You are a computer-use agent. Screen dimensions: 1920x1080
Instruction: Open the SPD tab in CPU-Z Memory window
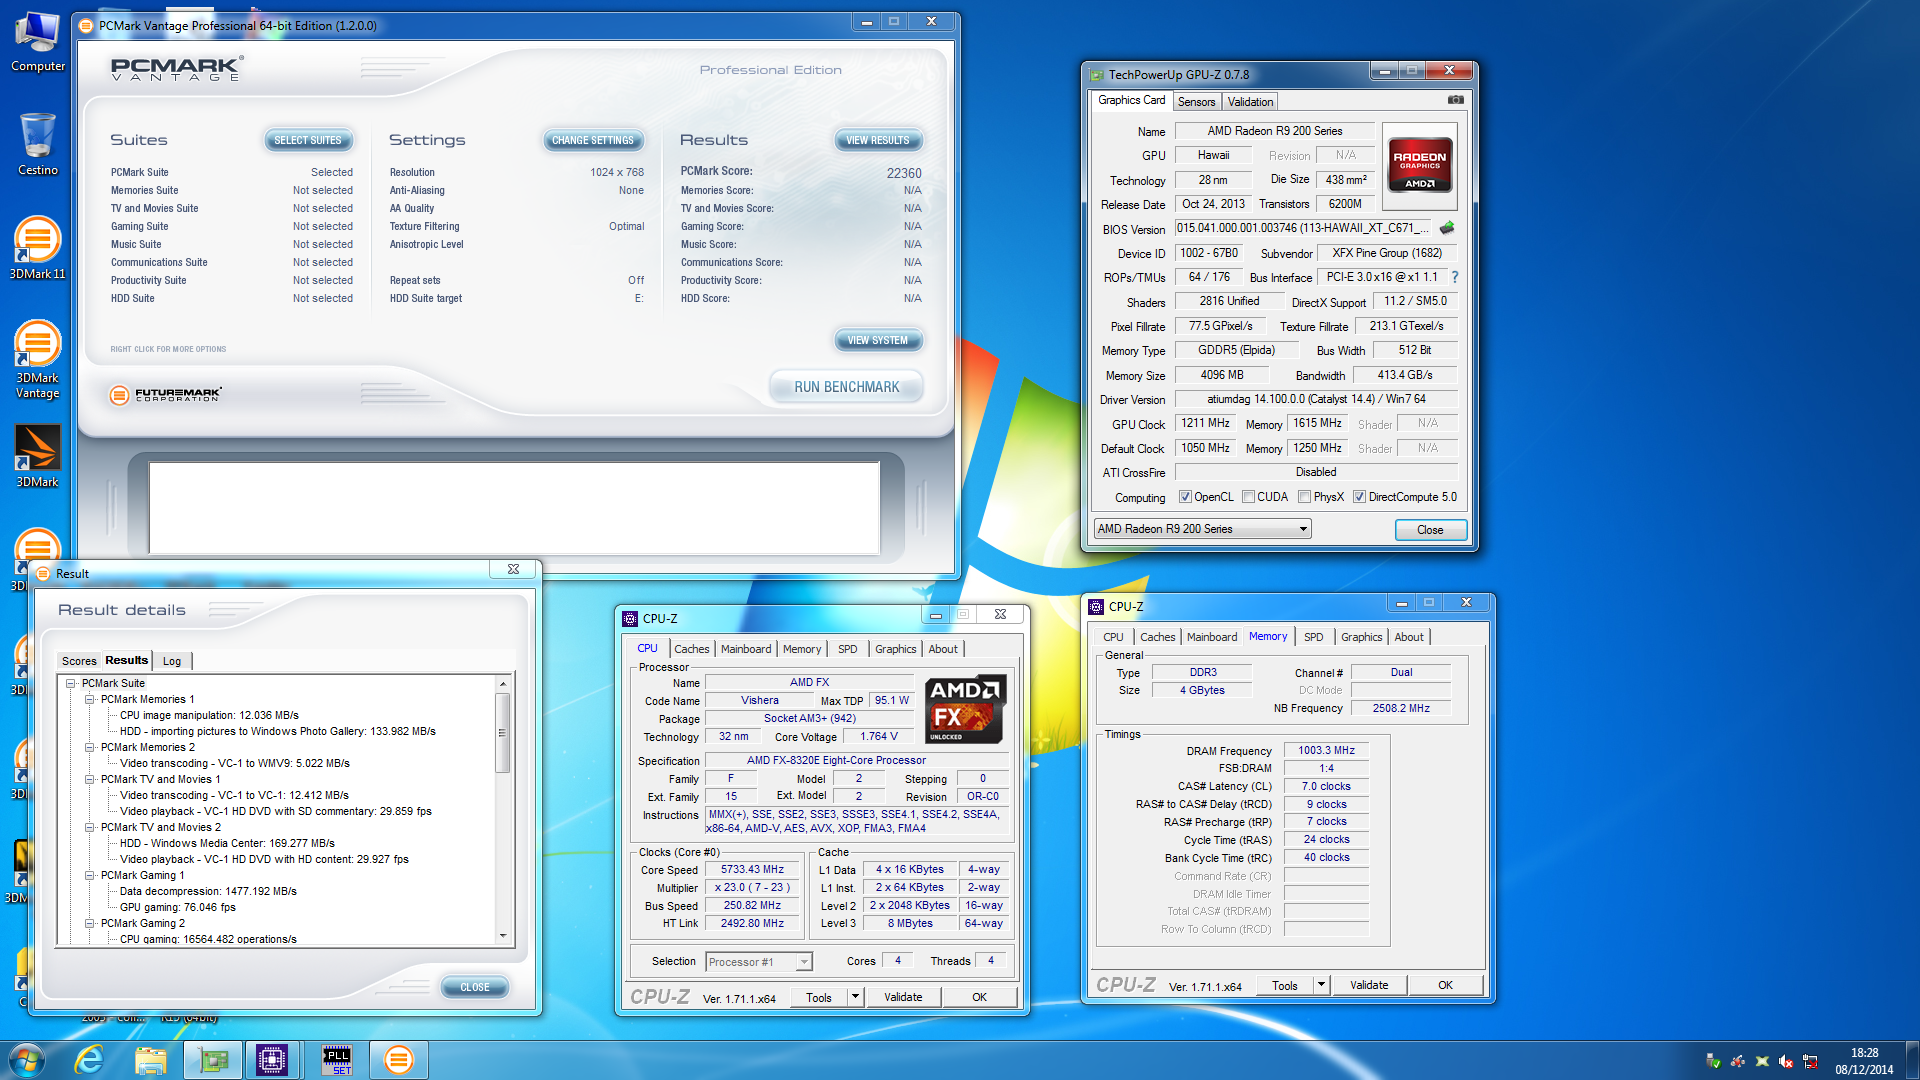[1313, 637]
